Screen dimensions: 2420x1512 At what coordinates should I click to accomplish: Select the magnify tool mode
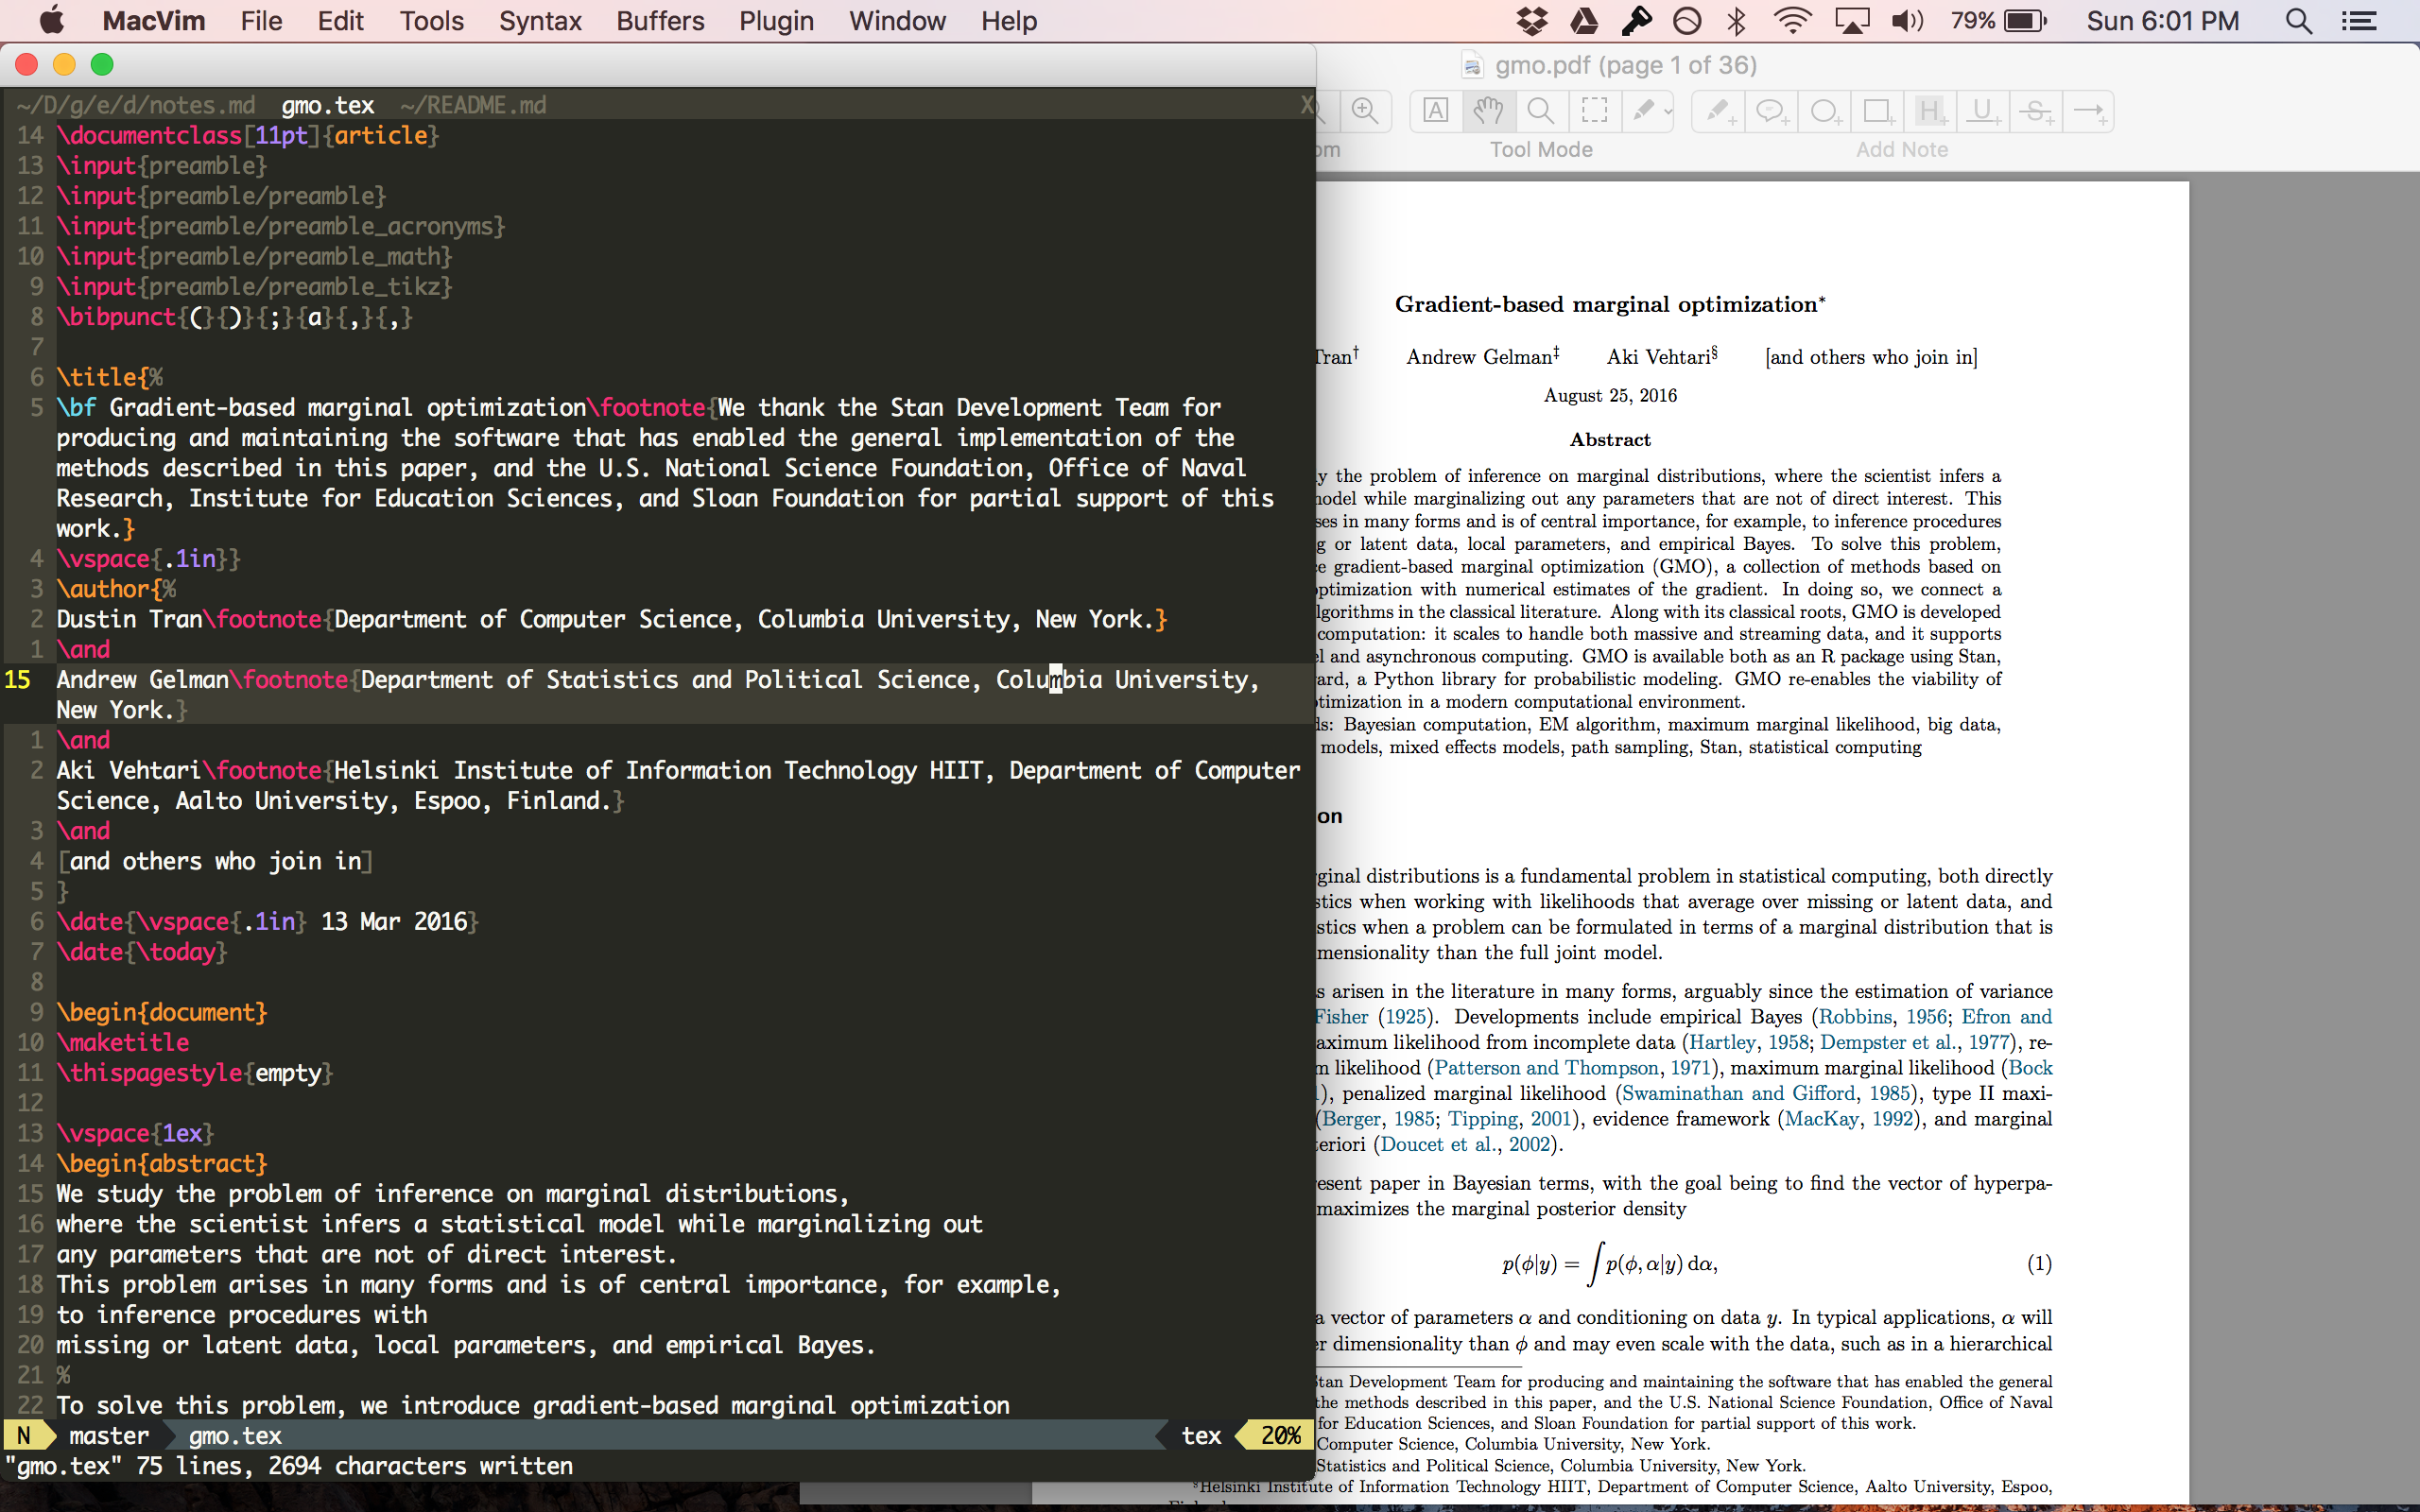tap(1541, 111)
